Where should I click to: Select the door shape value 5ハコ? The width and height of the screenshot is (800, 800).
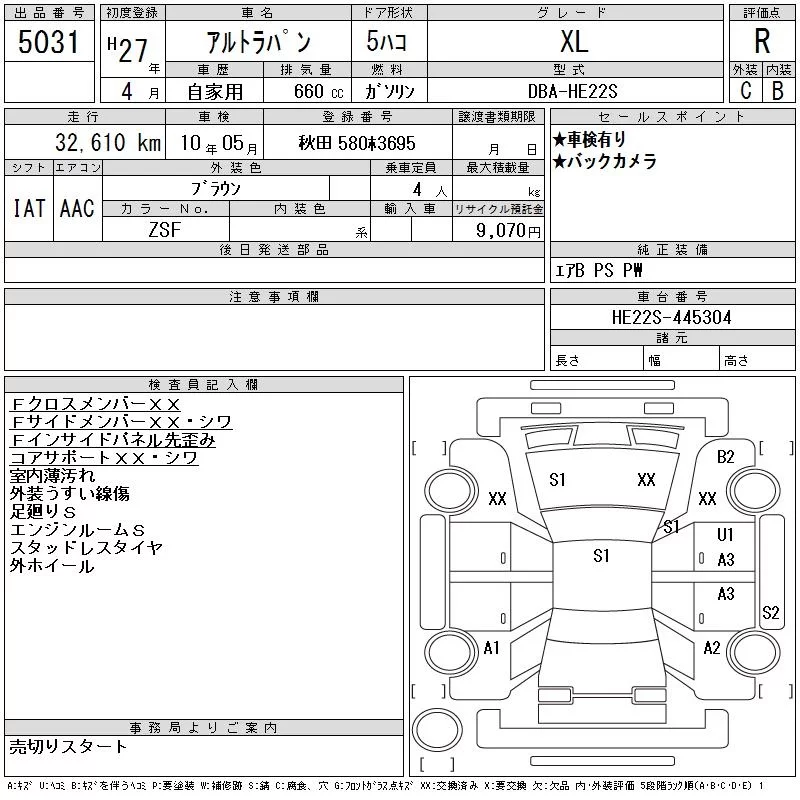pos(387,41)
